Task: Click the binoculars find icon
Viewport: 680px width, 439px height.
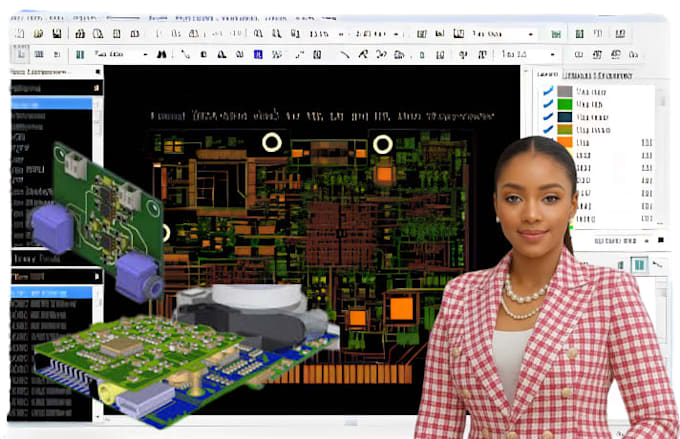Action: click(162, 54)
